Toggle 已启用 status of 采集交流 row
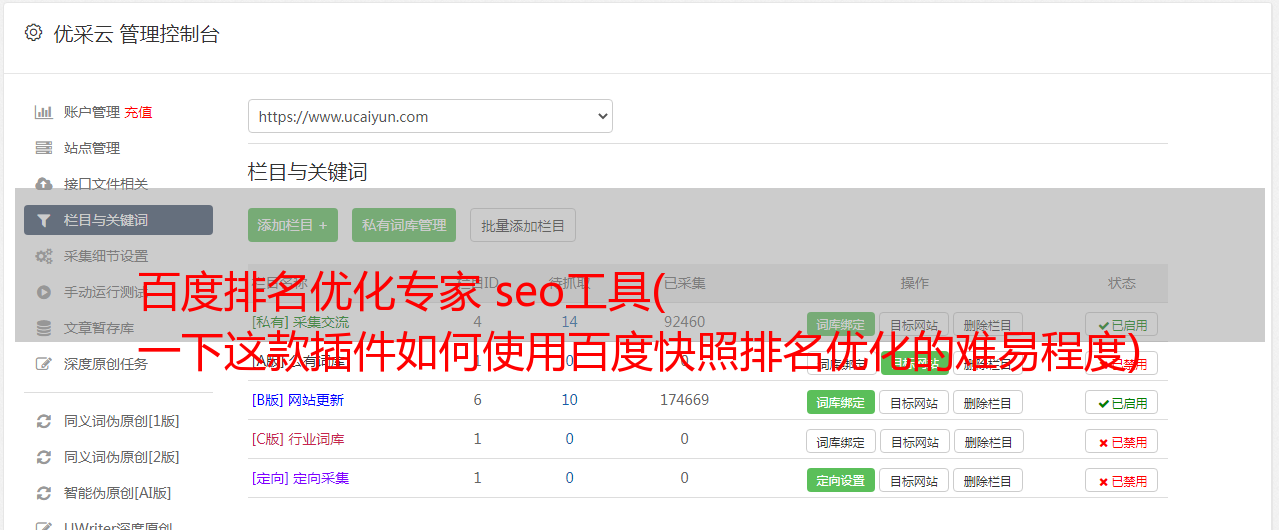Screen dimensions: 1279x530 [x=1122, y=324]
